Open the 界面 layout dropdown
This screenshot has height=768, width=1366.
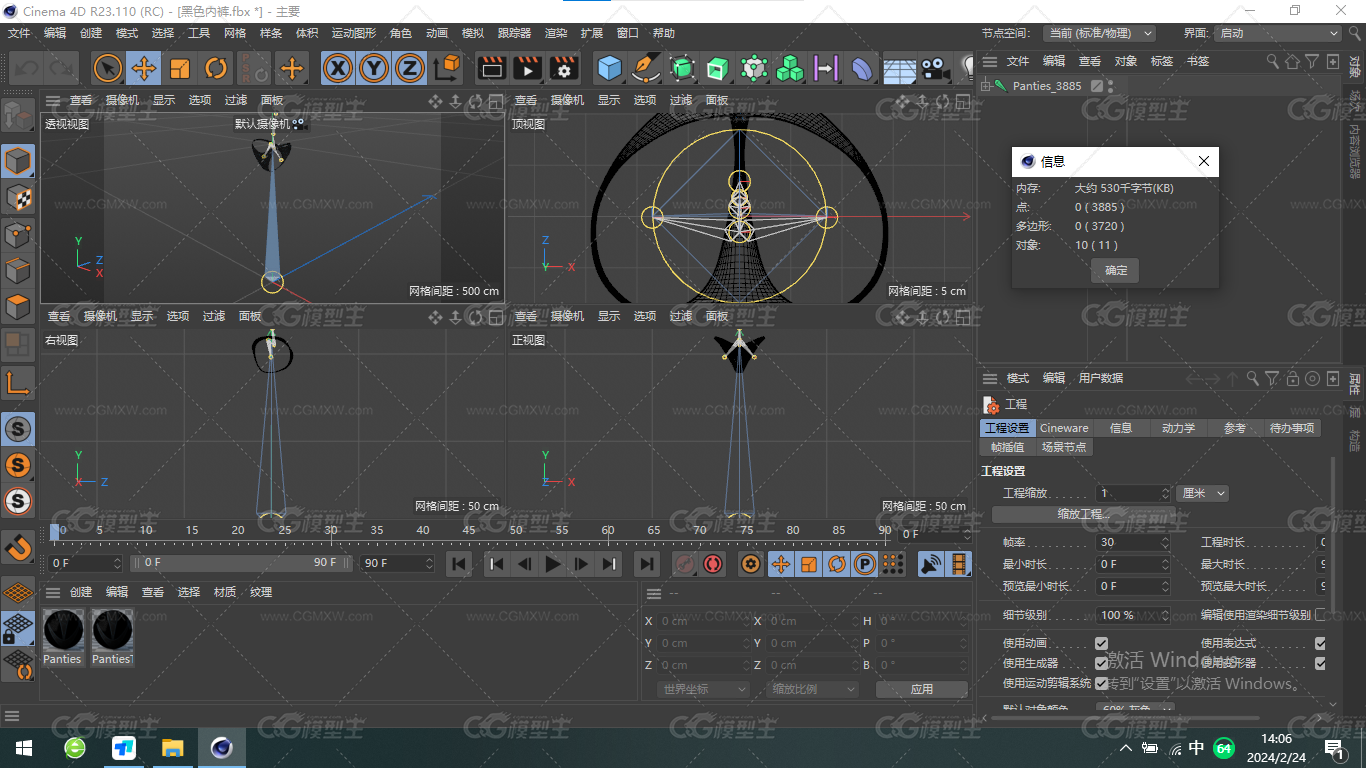(1277, 33)
